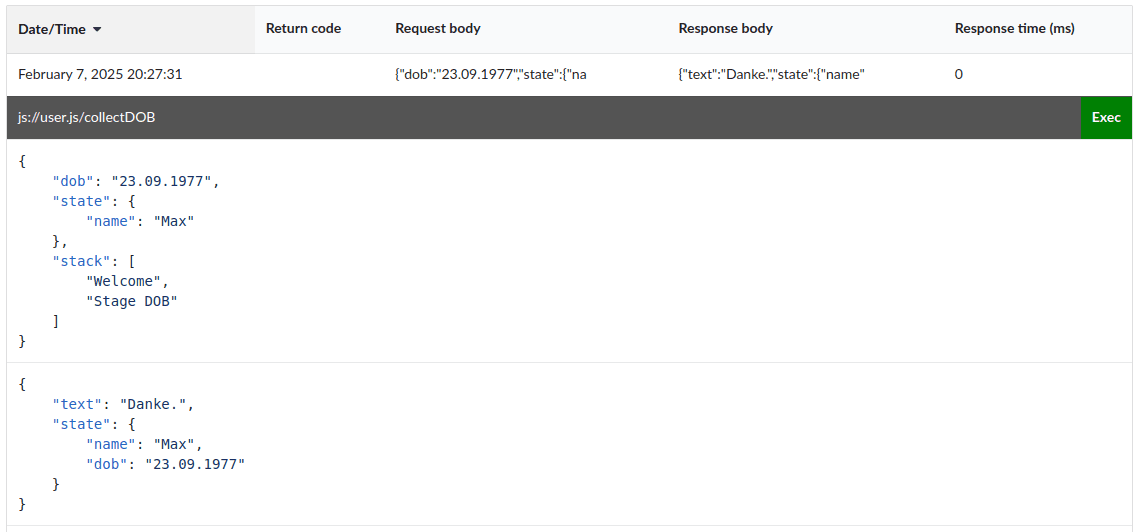This screenshot has height=532, width=1140.
Task: Click the truncated response body cell
Action: click(x=771, y=74)
